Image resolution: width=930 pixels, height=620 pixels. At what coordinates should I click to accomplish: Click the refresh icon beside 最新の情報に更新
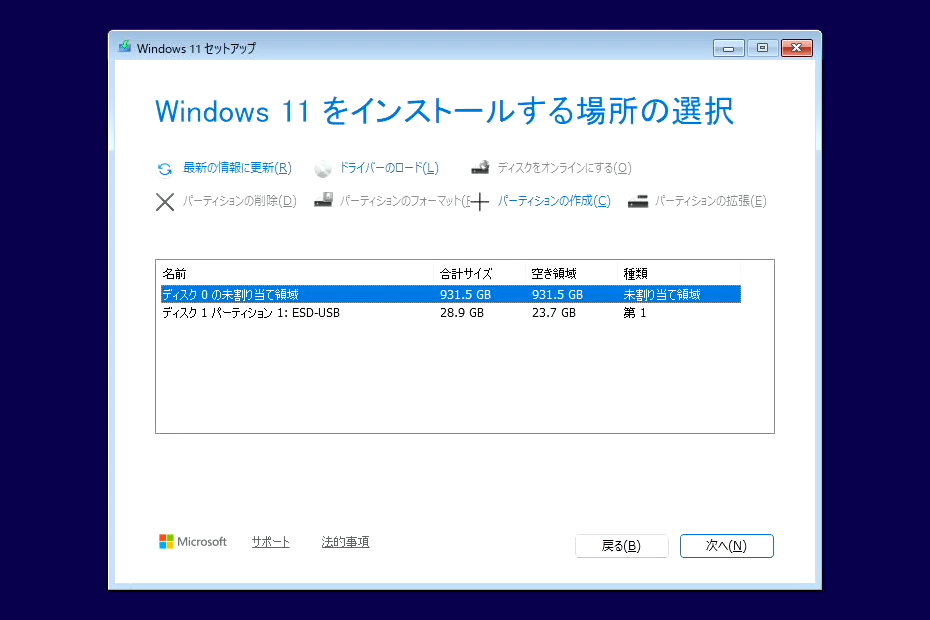pos(163,168)
